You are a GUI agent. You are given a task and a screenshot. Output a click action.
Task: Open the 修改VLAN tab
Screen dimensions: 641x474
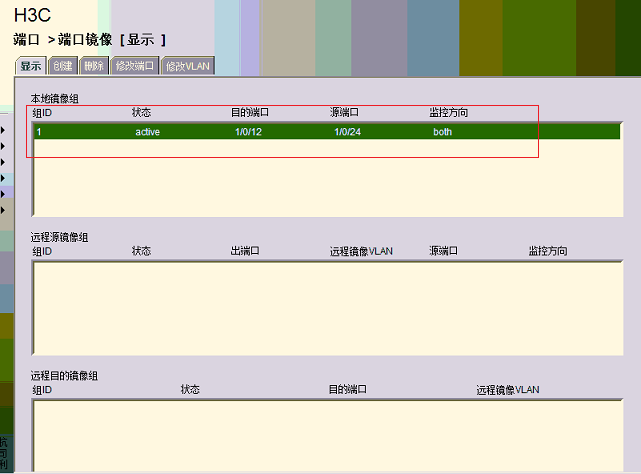[187, 66]
